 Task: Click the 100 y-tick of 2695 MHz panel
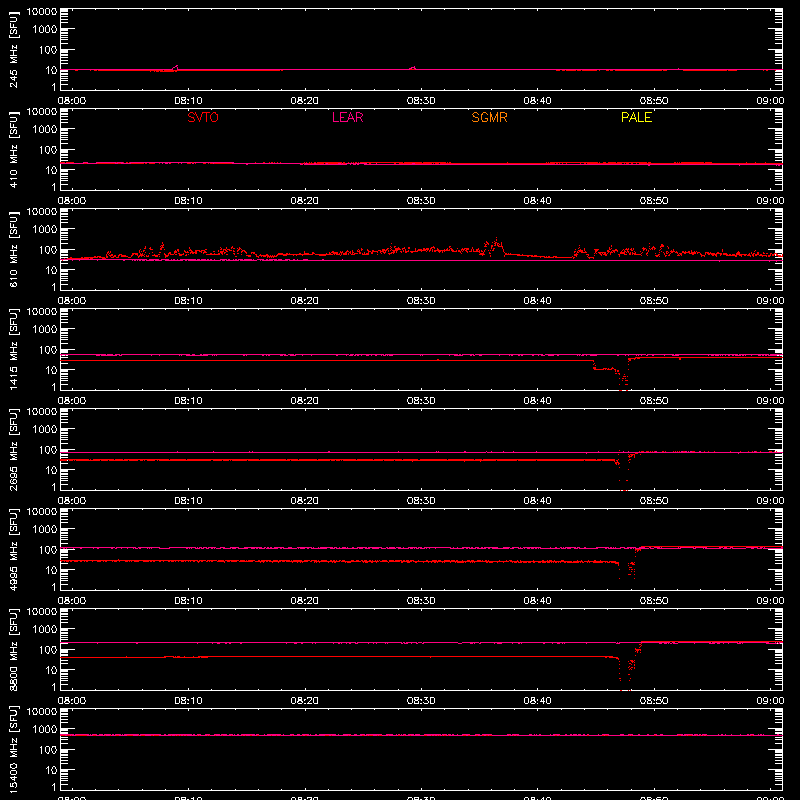(x=48, y=450)
